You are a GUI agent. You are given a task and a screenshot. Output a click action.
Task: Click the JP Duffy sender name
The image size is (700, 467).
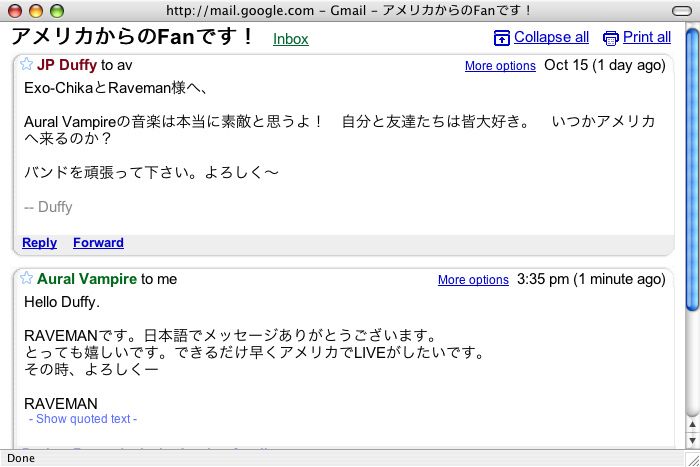click(67, 65)
